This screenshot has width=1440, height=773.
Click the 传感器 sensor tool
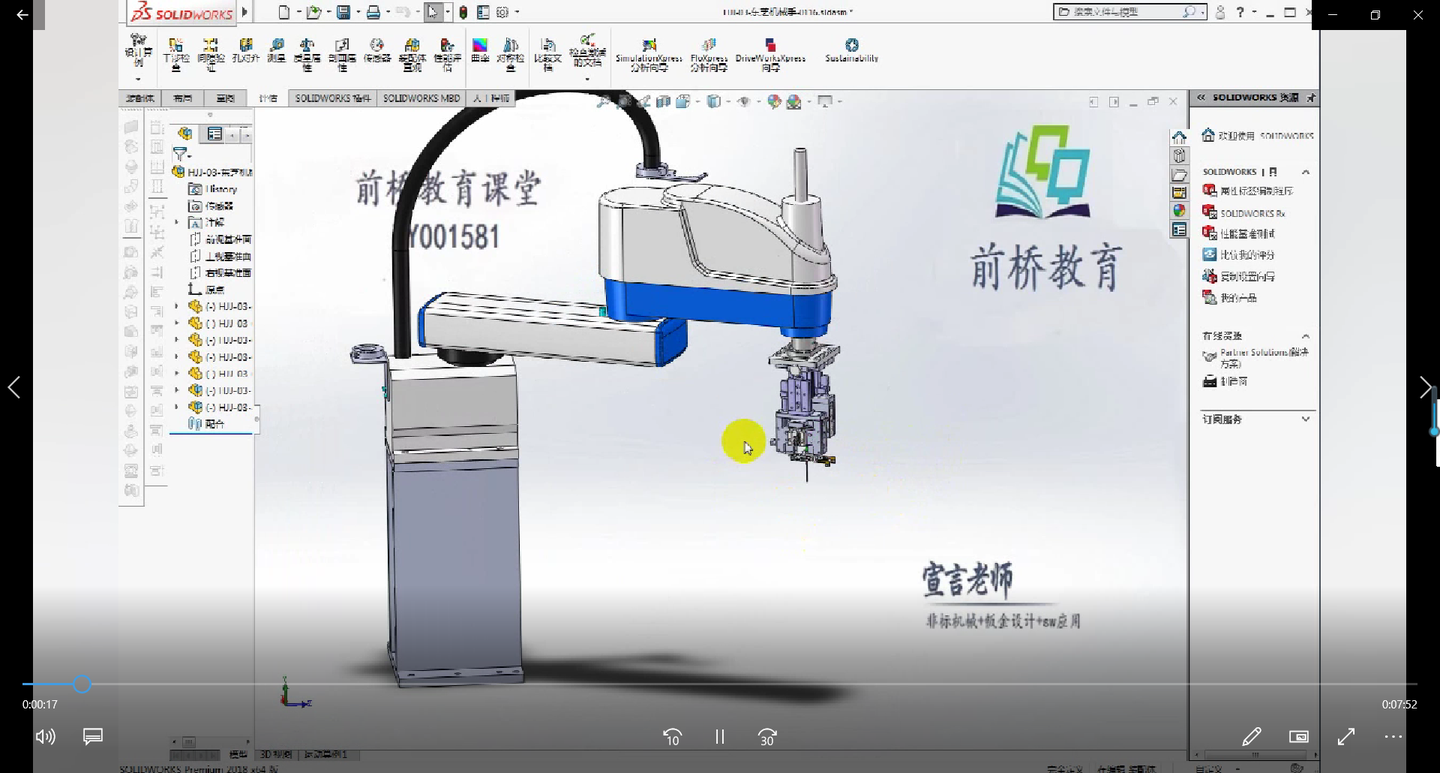[x=376, y=51]
